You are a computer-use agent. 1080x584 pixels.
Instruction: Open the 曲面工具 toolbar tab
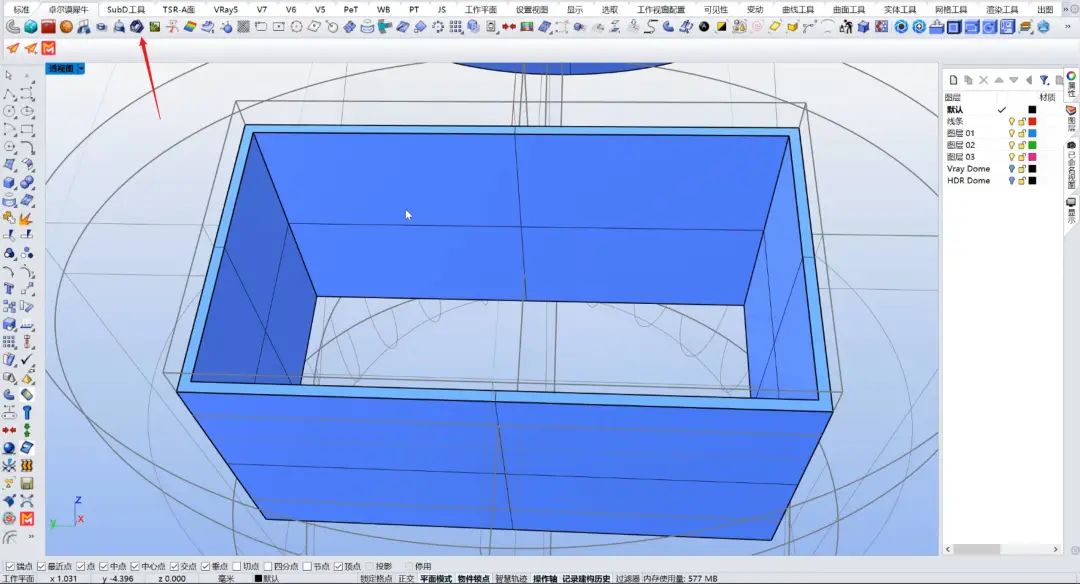point(849,9)
